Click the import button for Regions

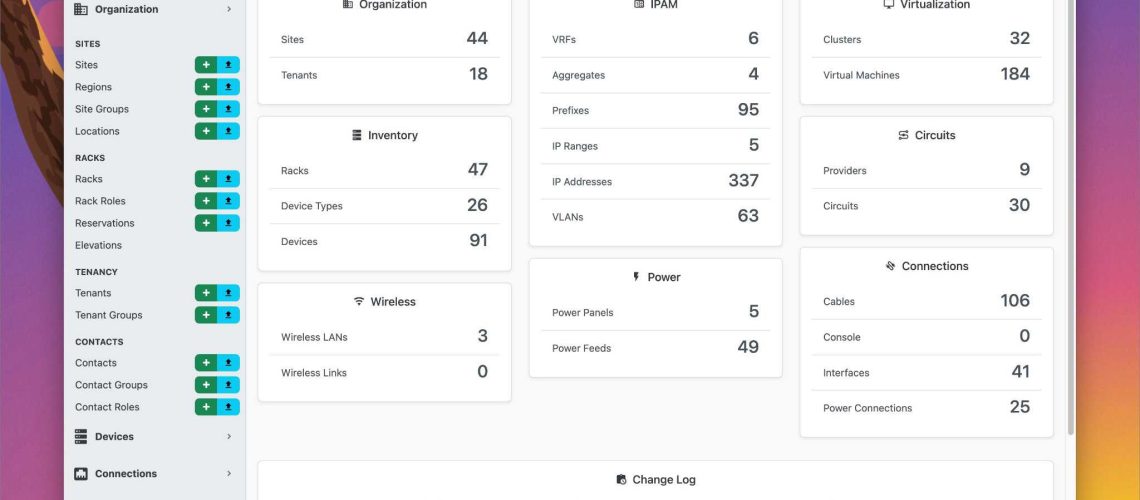pyautogui.click(x=229, y=87)
